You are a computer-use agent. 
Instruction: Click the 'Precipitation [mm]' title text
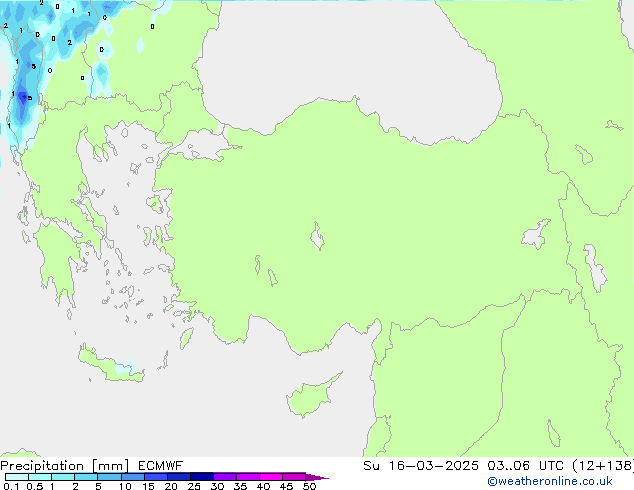[x=65, y=466]
